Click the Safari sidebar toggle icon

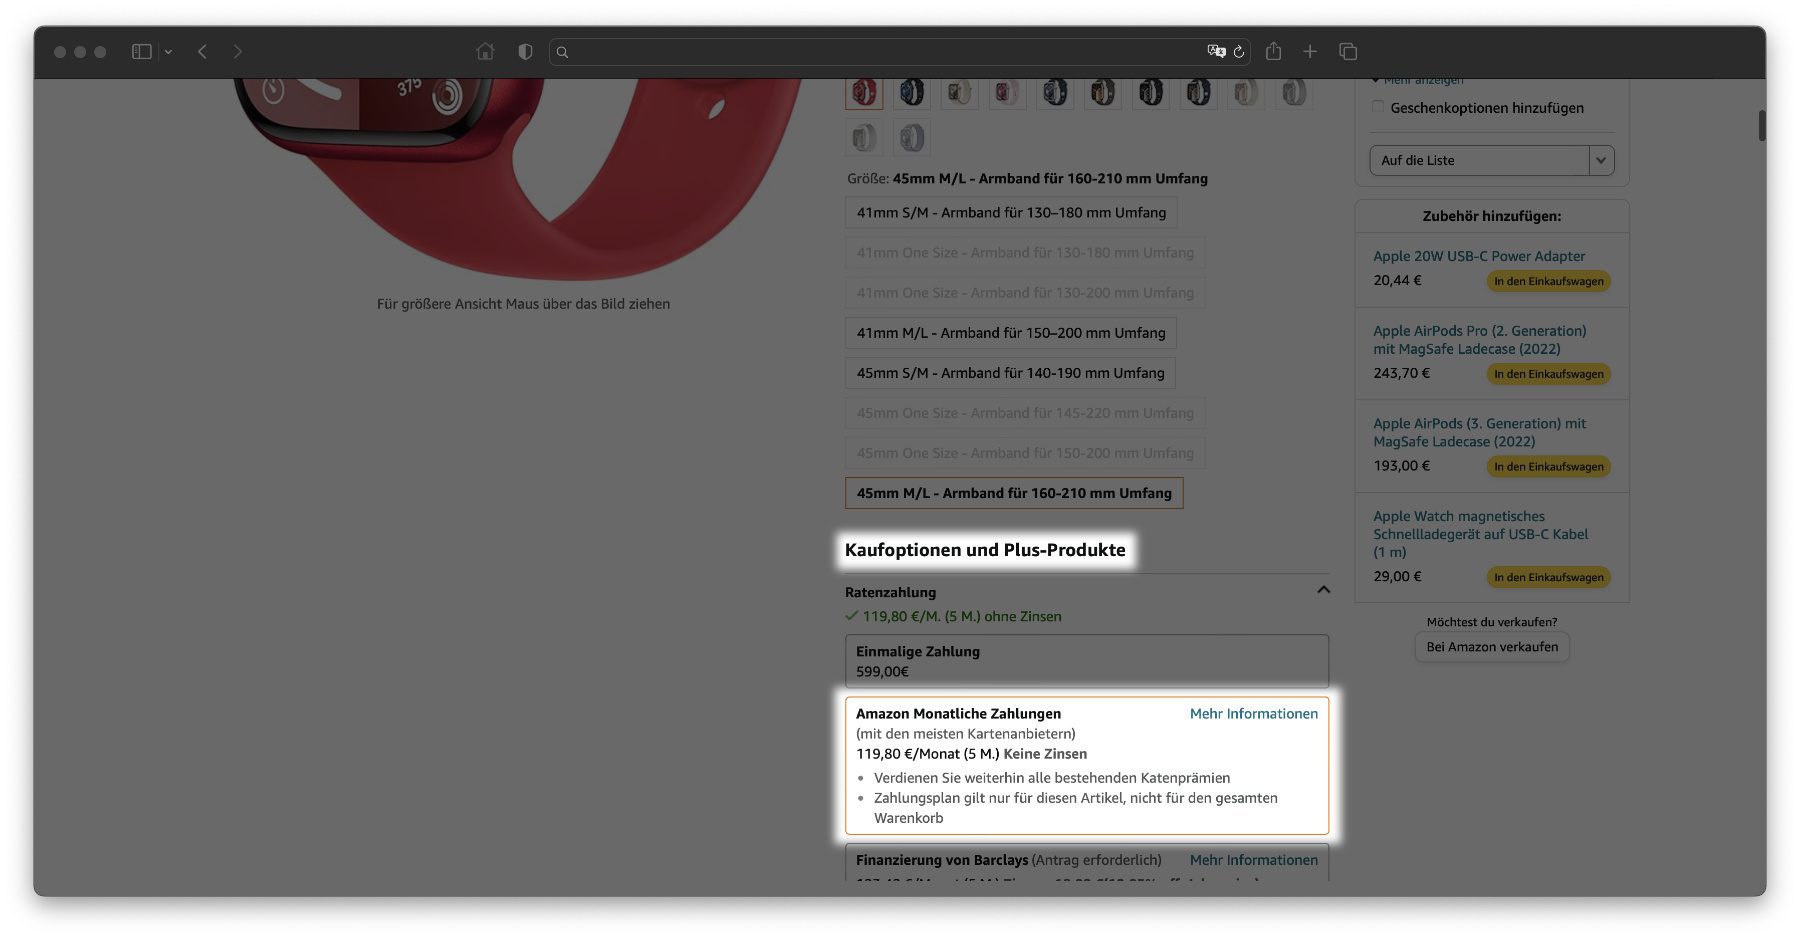point(141,52)
